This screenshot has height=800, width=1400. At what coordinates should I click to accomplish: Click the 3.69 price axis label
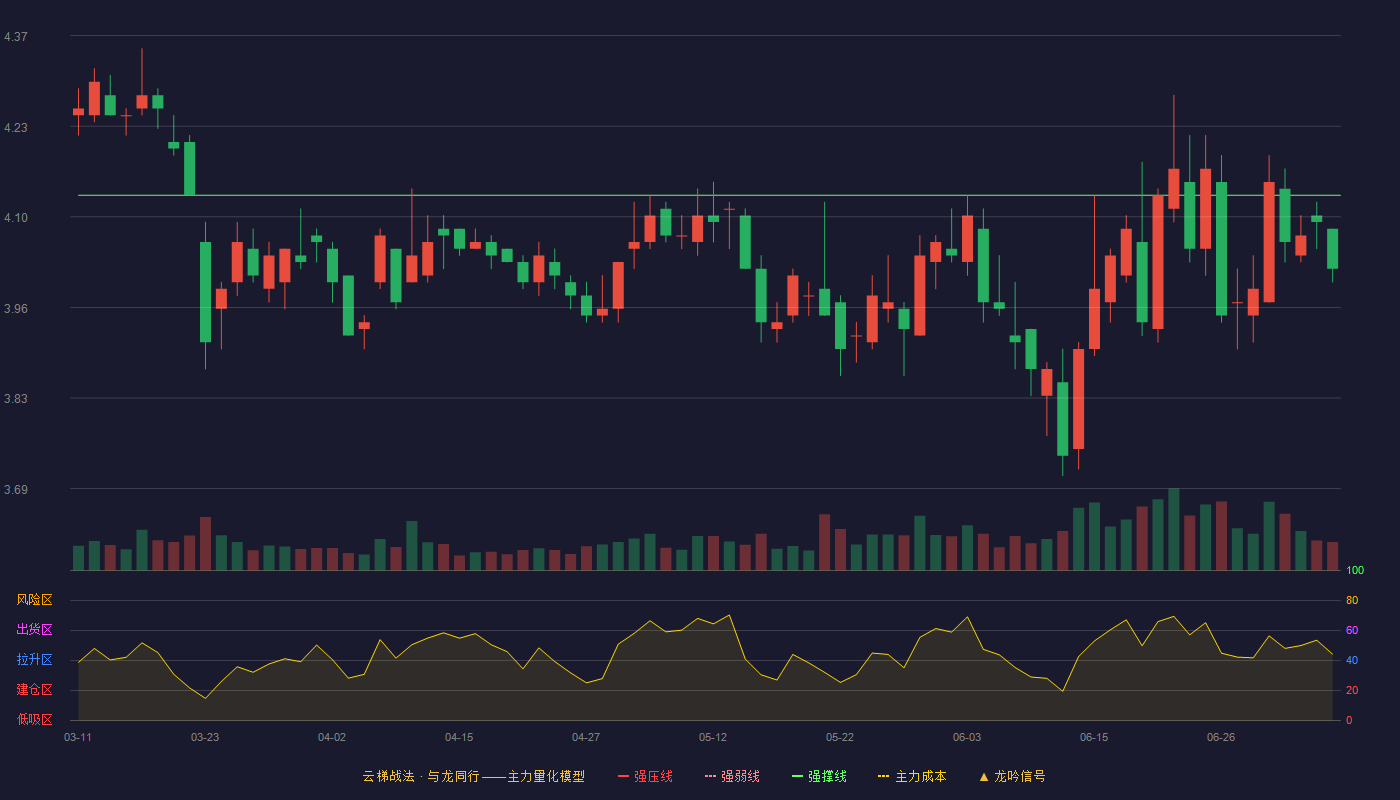16,490
